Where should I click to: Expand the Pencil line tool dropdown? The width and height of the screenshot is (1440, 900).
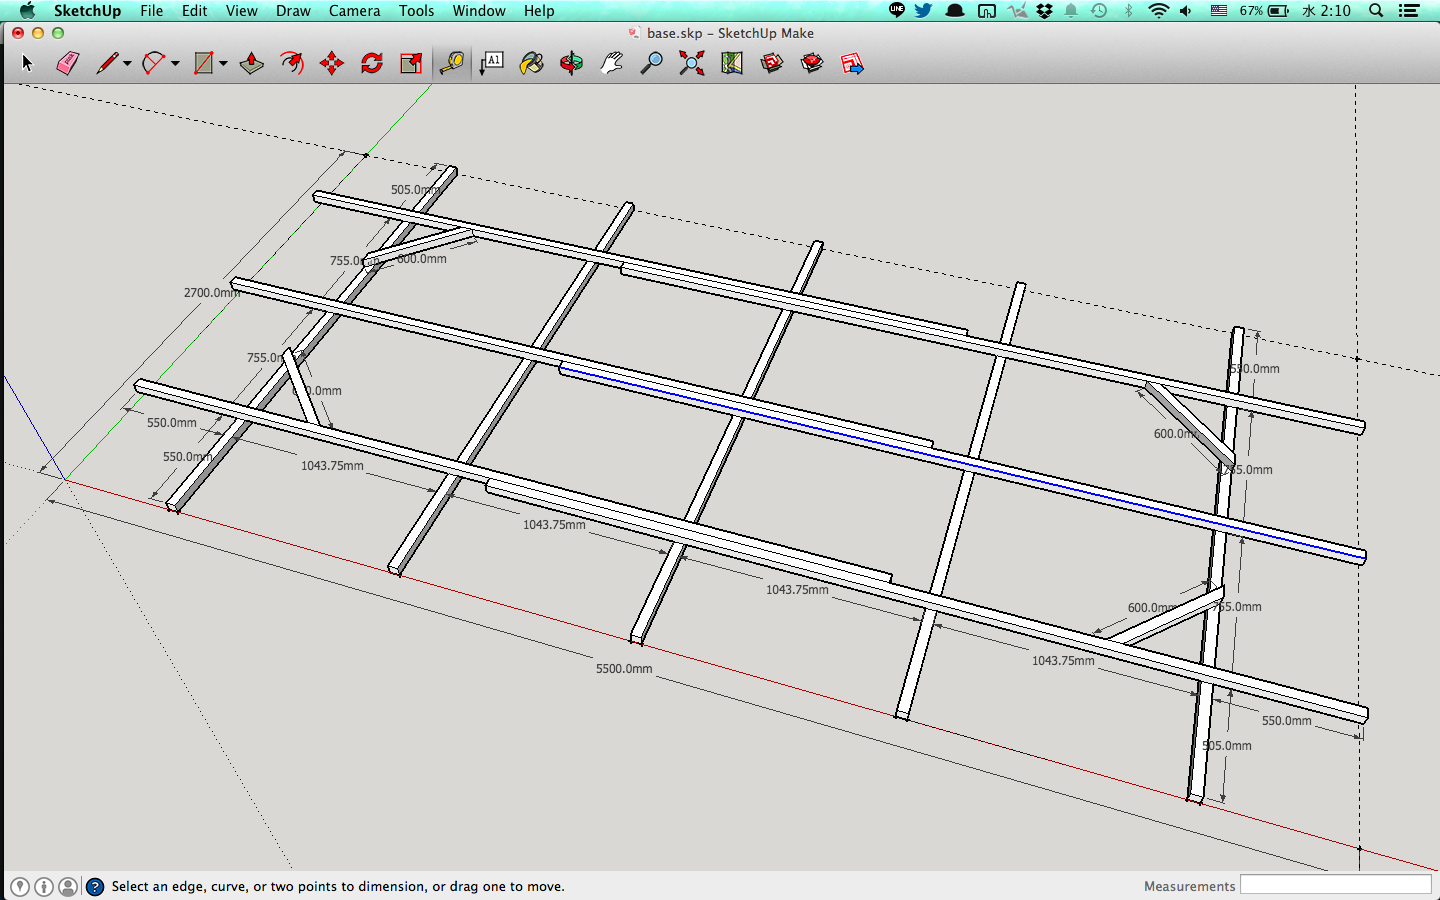(x=127, y=64)
